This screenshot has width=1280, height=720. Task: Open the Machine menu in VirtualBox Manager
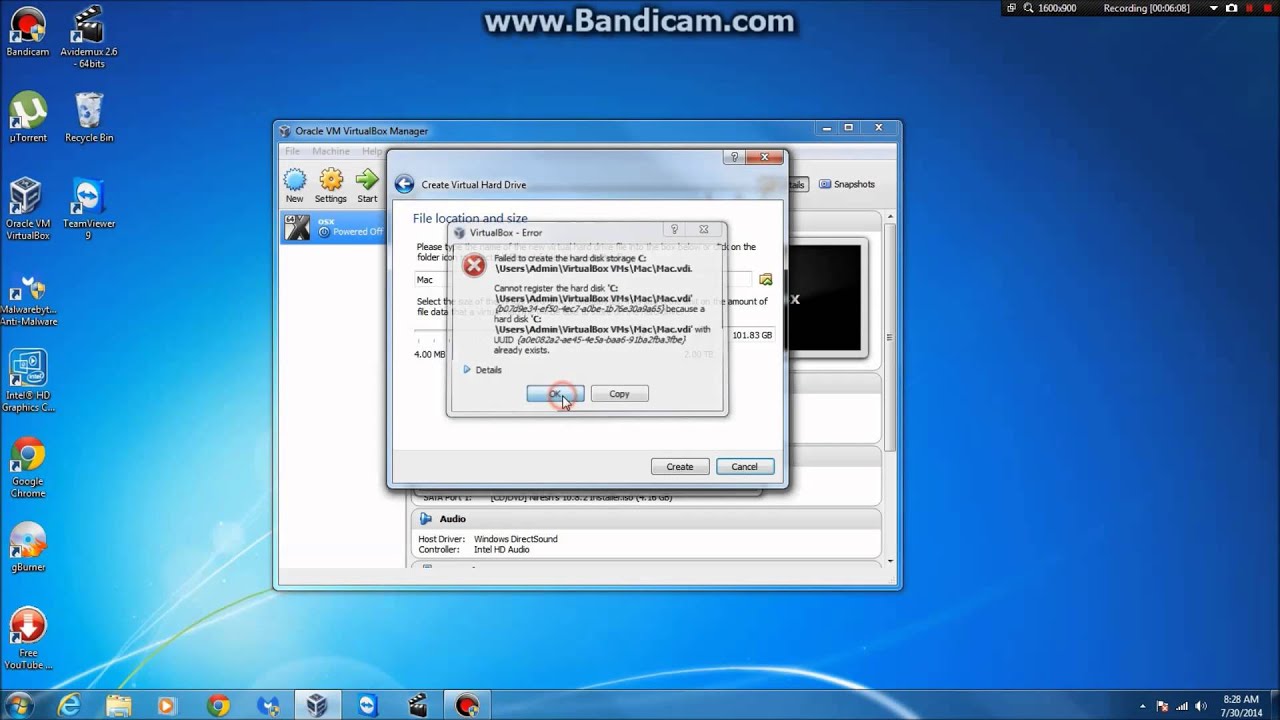[331, 151]
